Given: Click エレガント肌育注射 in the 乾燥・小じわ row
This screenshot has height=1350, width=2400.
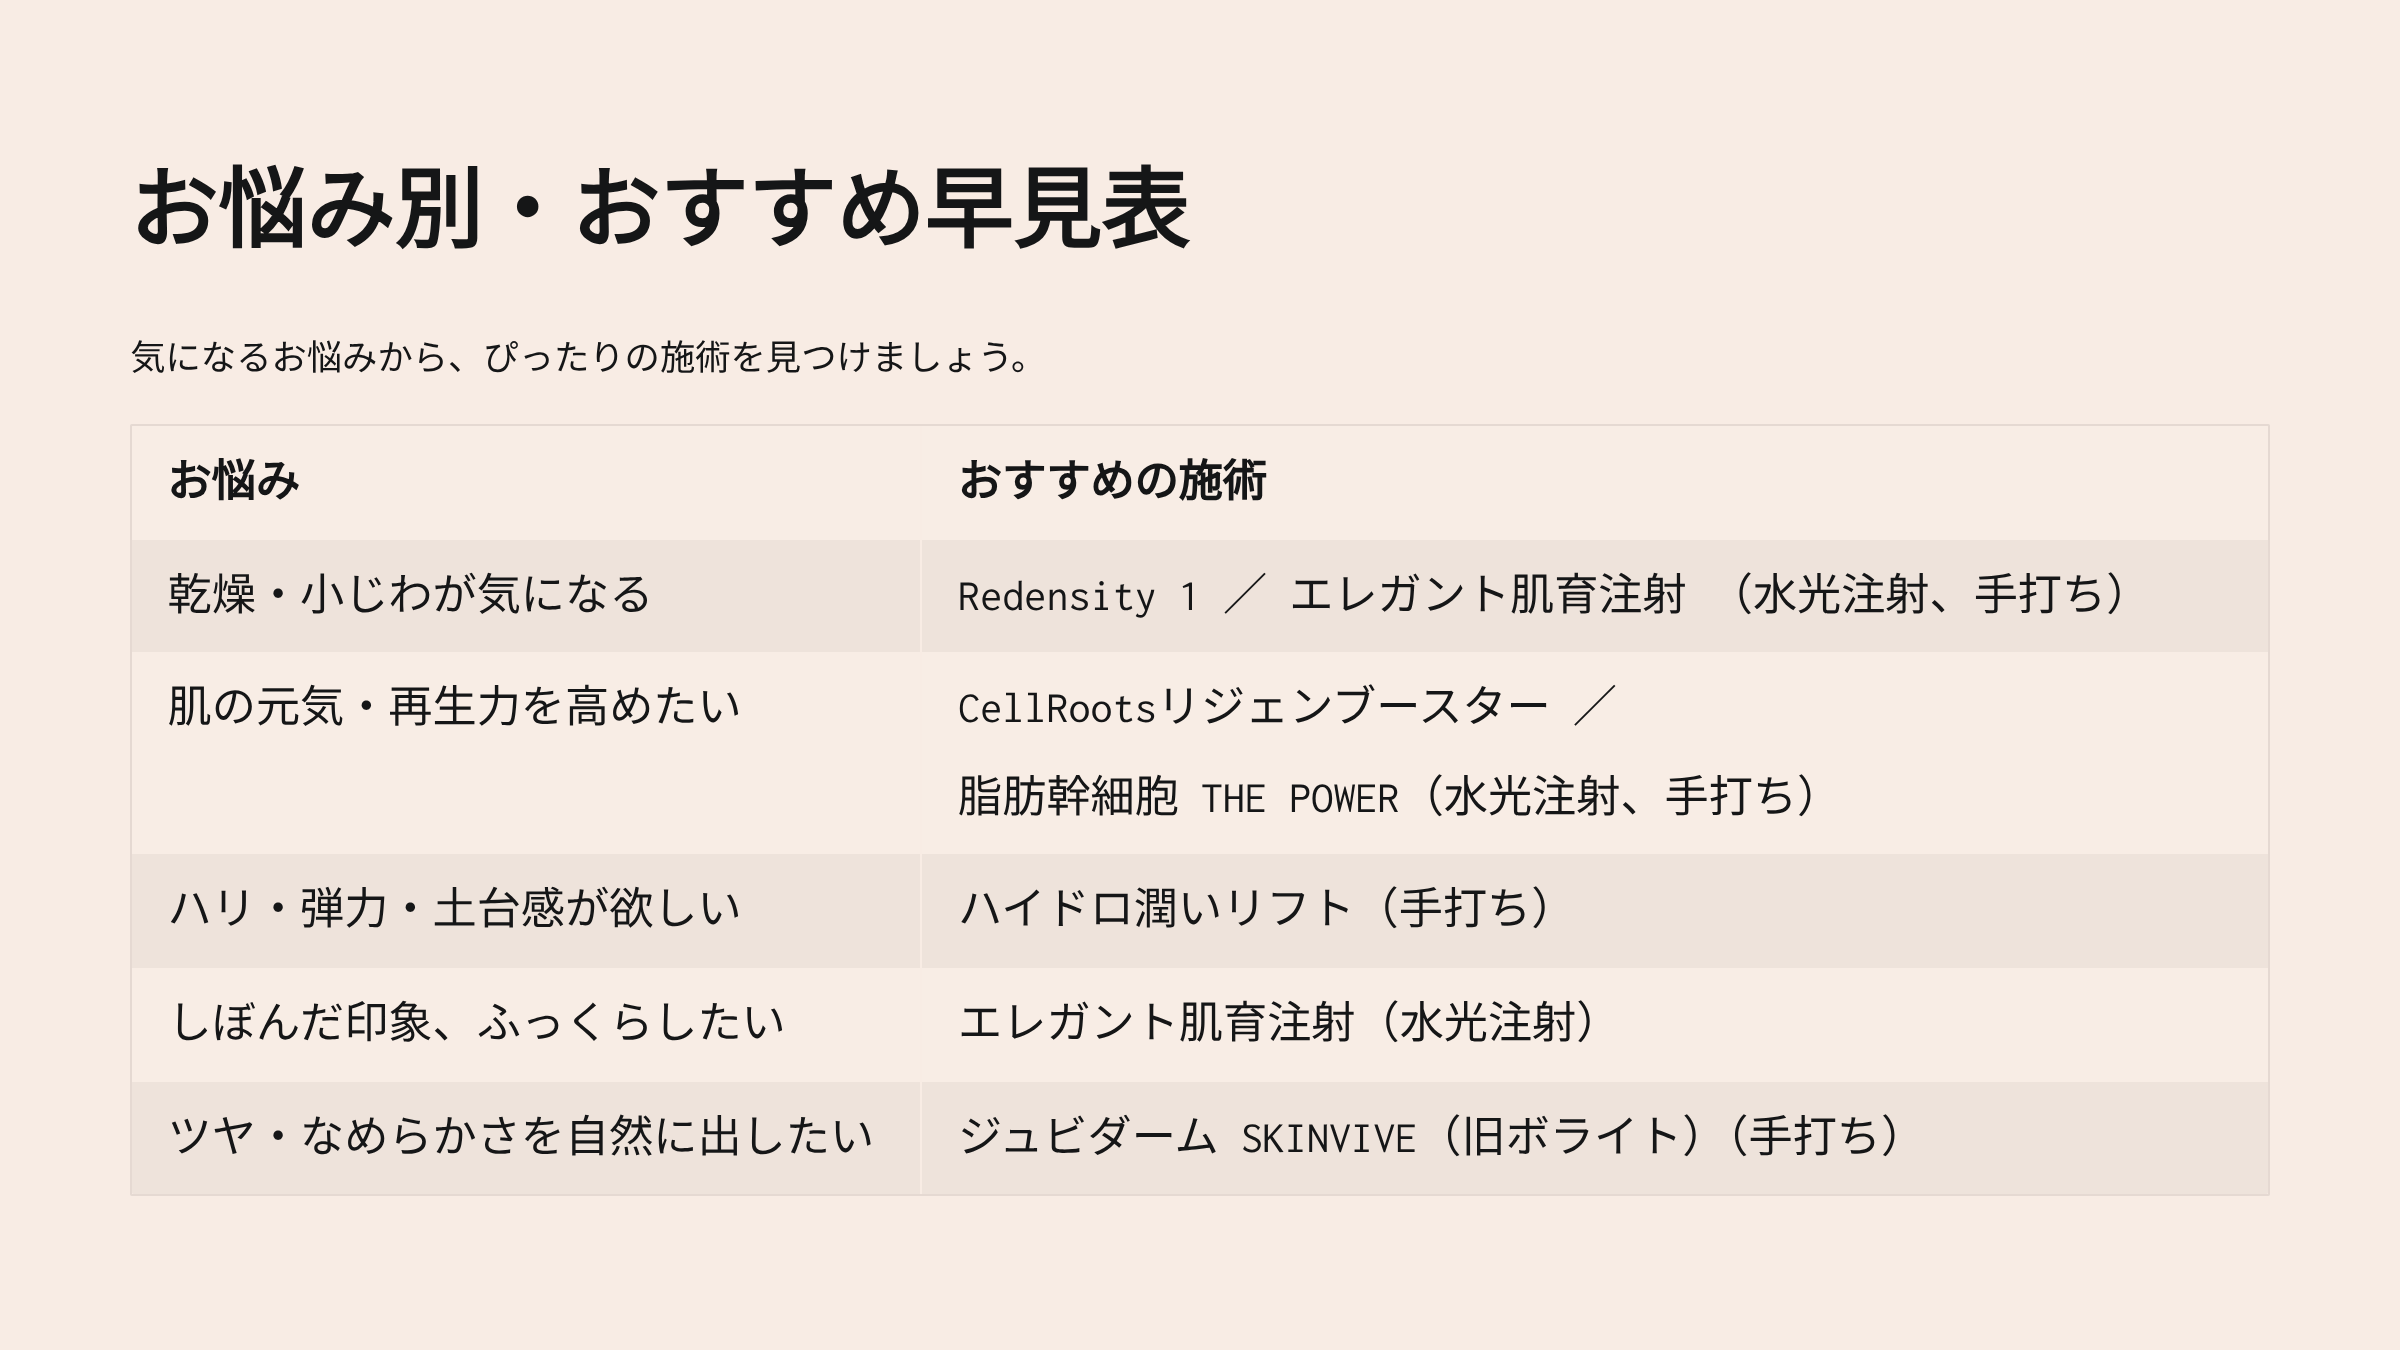Looking at the screenshot, I should pyautogui.click(x=1487, y=595).
